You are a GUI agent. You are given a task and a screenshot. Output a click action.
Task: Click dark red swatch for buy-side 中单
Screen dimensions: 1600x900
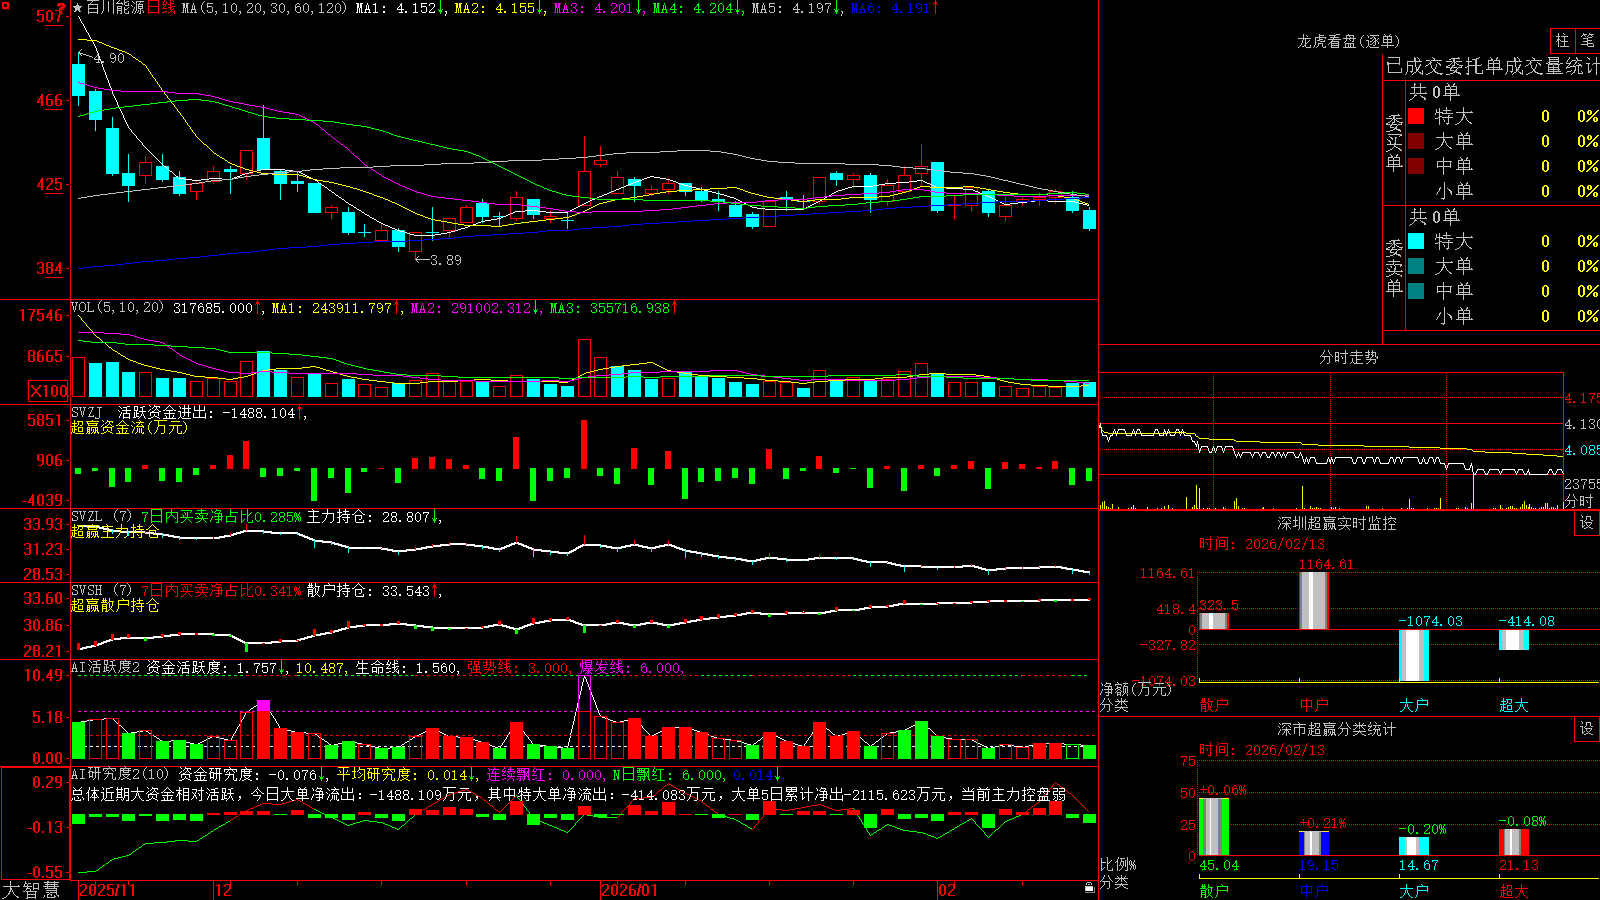[x=1416, y=165]
